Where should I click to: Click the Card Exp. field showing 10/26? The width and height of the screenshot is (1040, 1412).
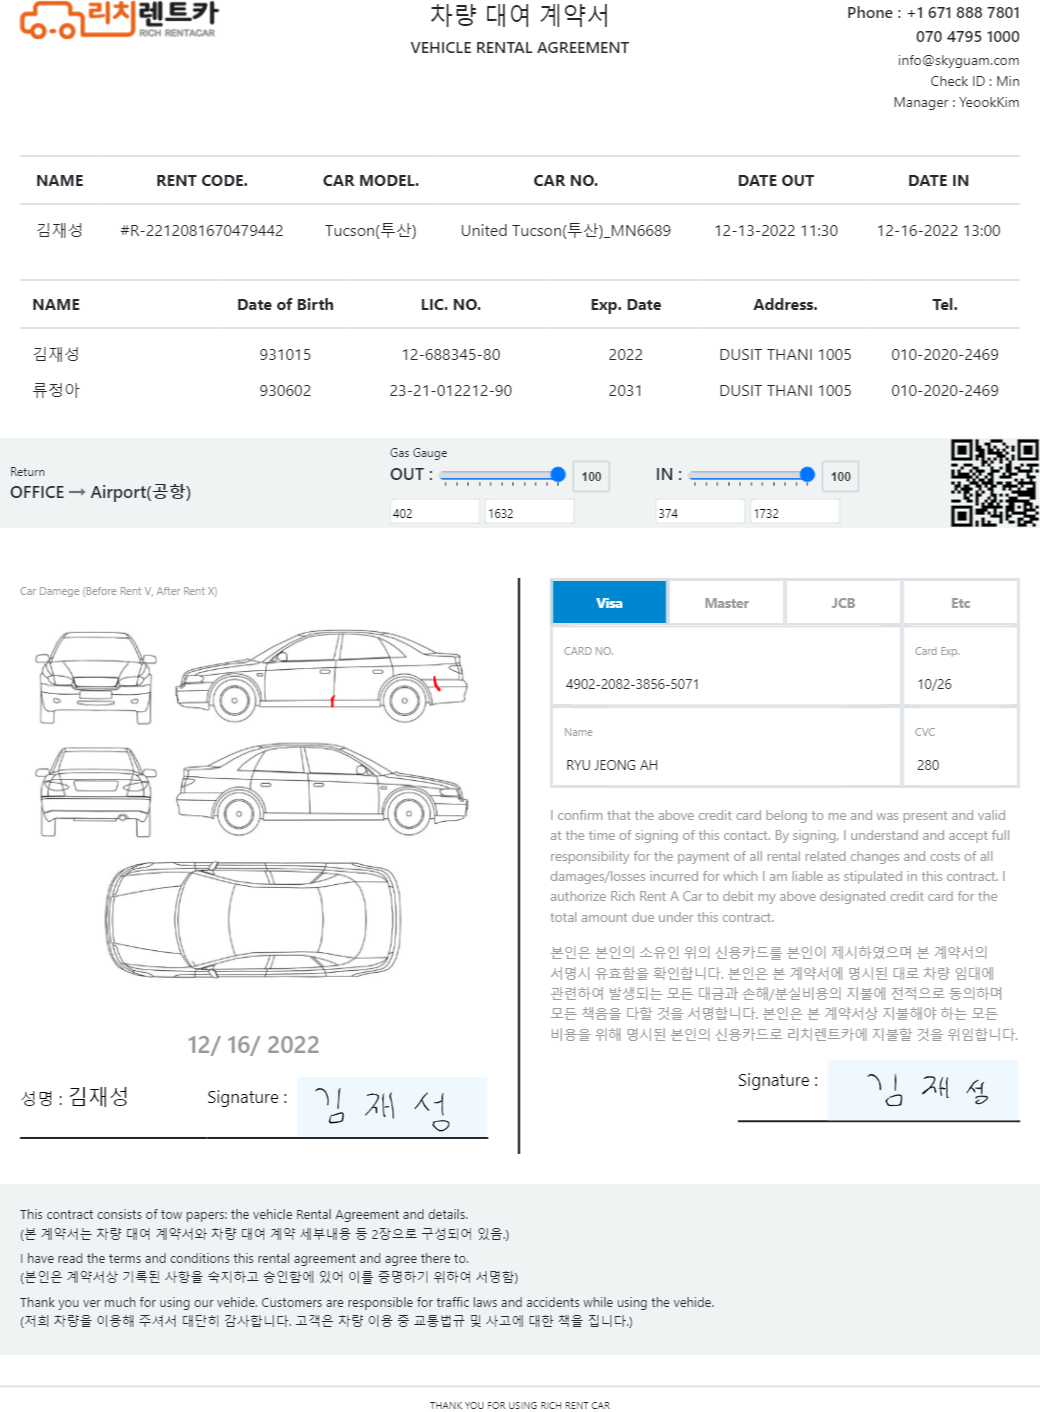coord(960,666)
